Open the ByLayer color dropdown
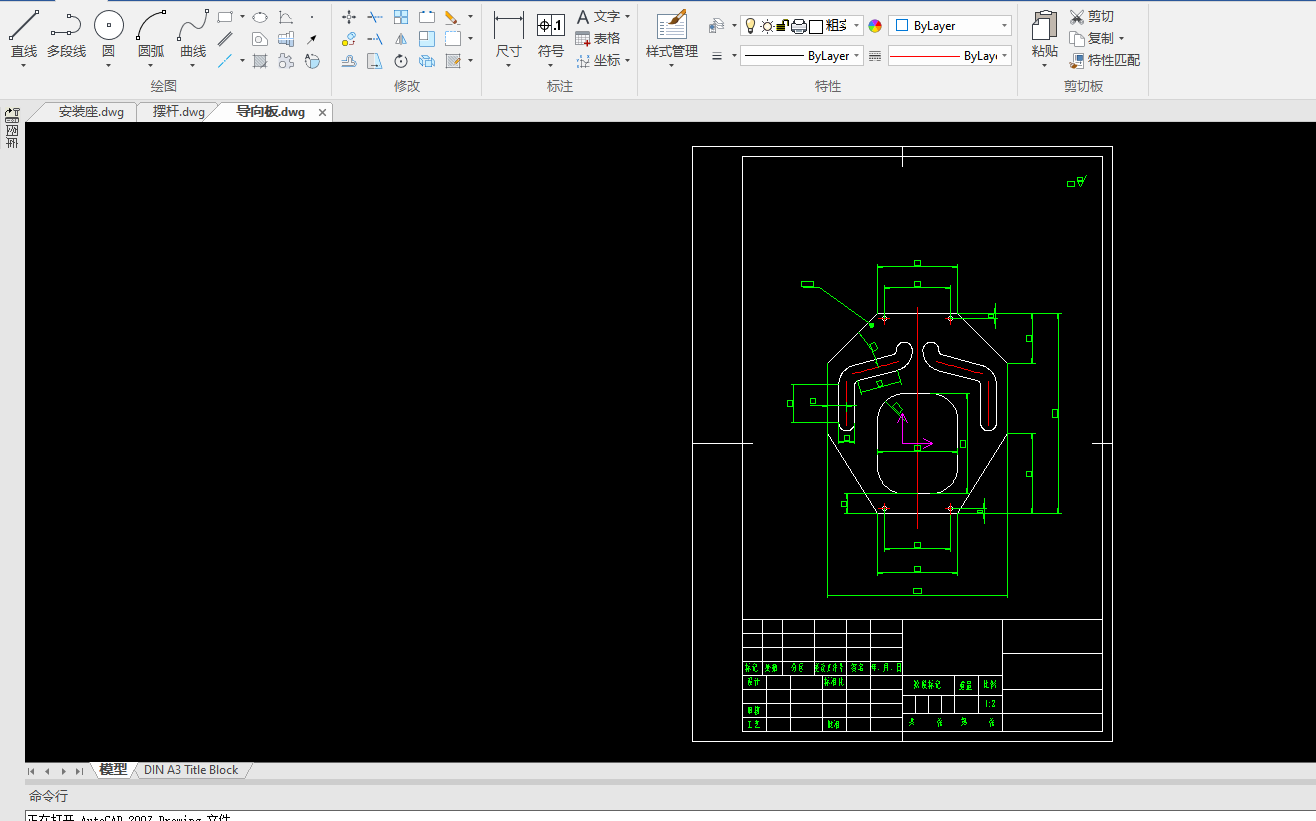This screenshot has width=1316, height=821. tap(949, 26)
